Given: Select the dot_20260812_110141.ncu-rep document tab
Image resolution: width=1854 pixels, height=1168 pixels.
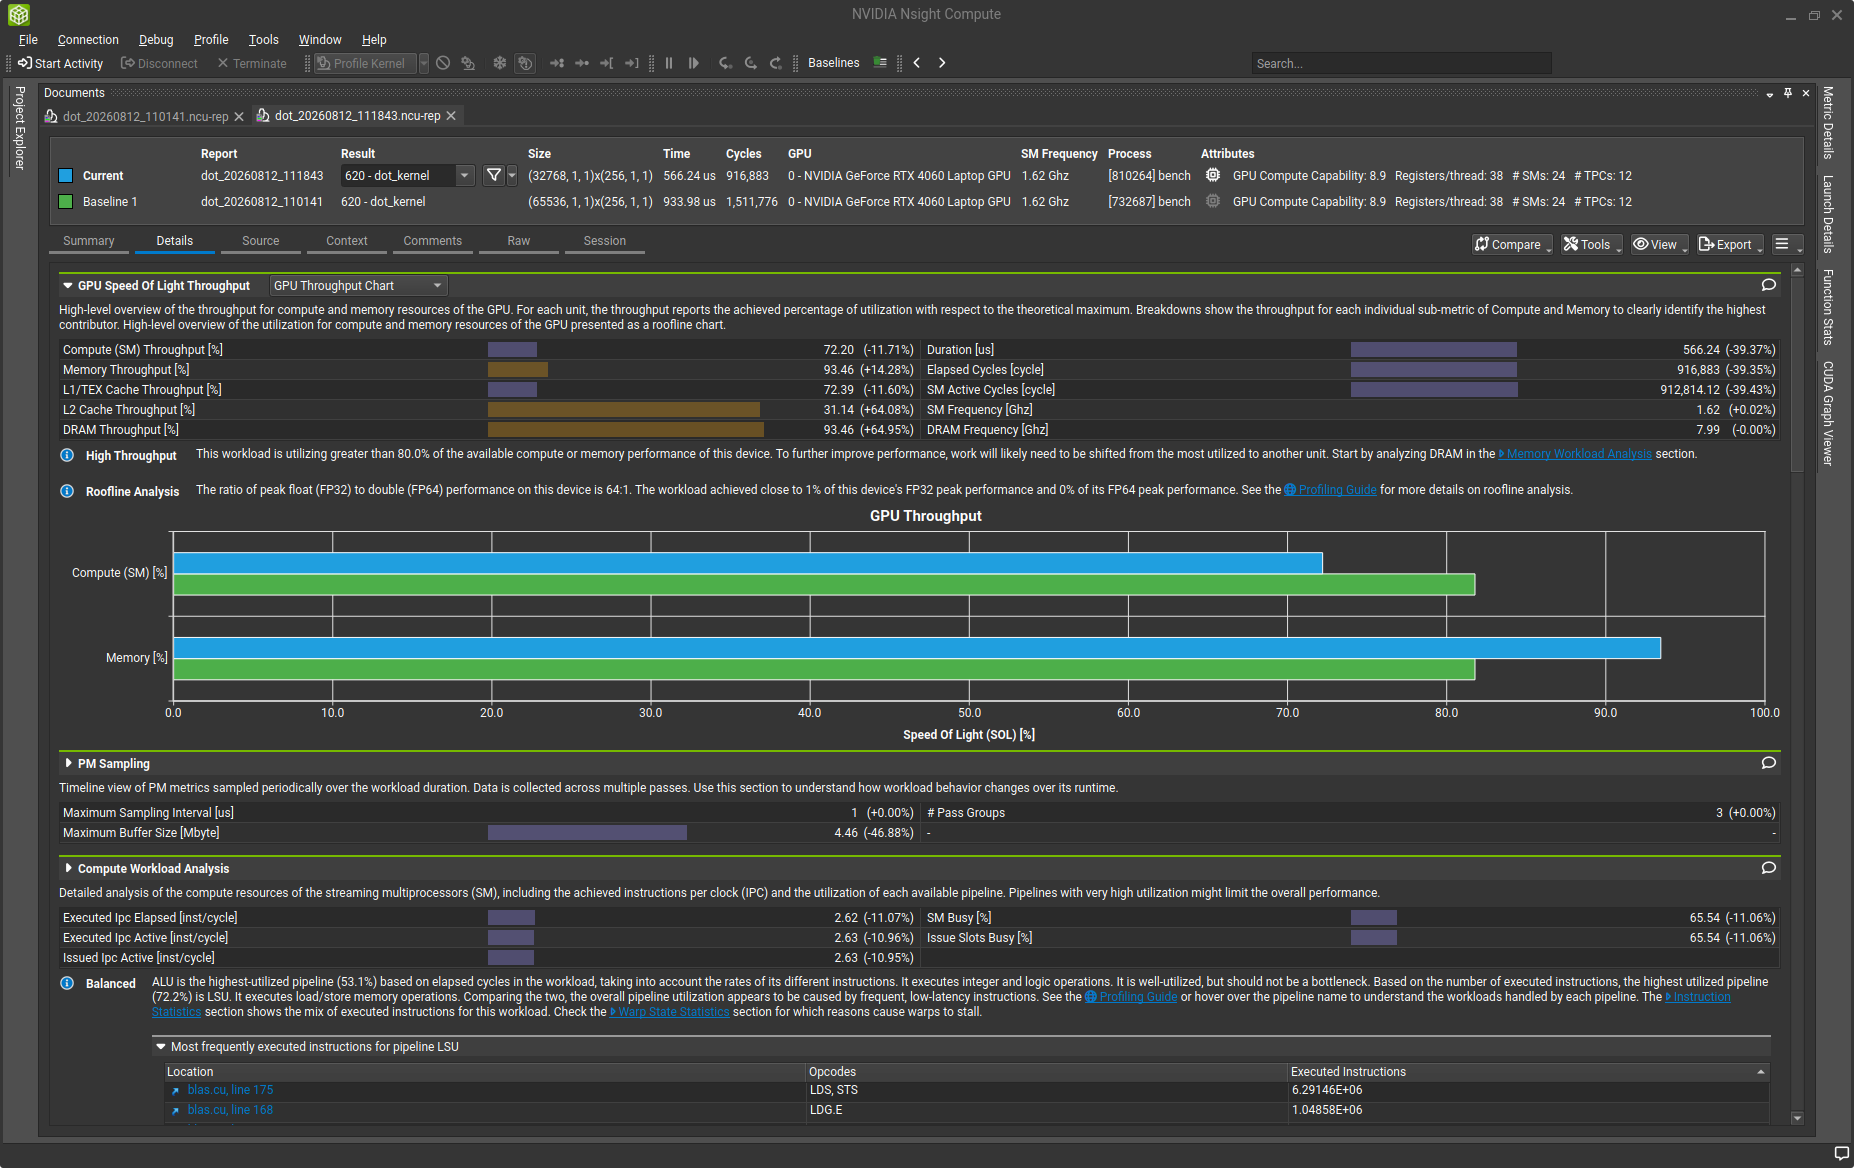Looking at the screenshot, I should 145,116.
